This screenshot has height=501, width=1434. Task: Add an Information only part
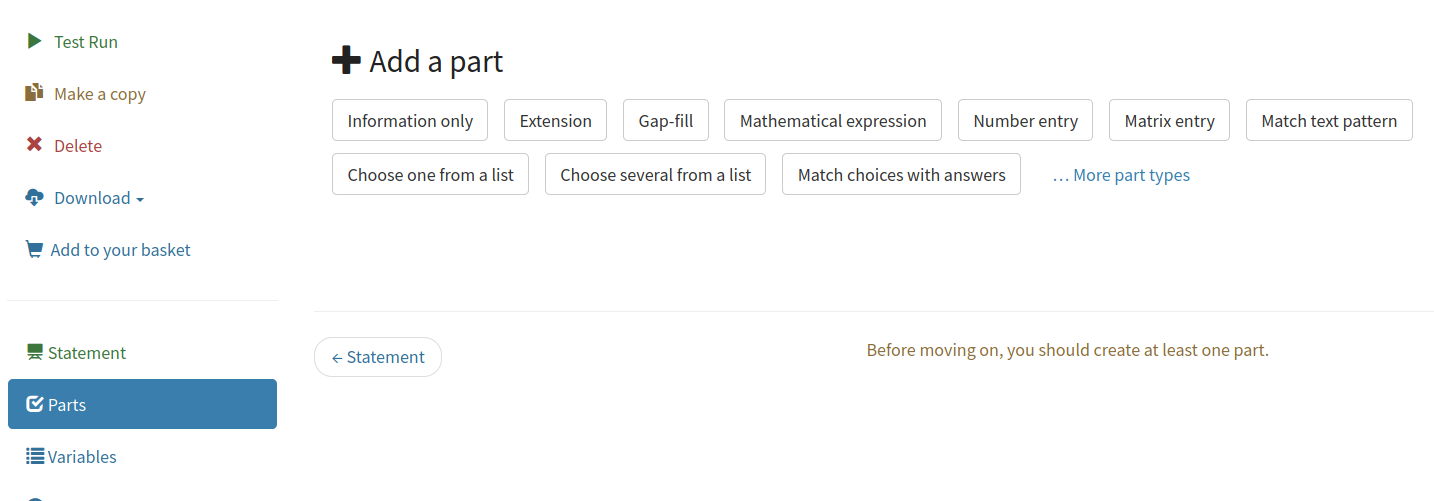[x=410, y=121]
